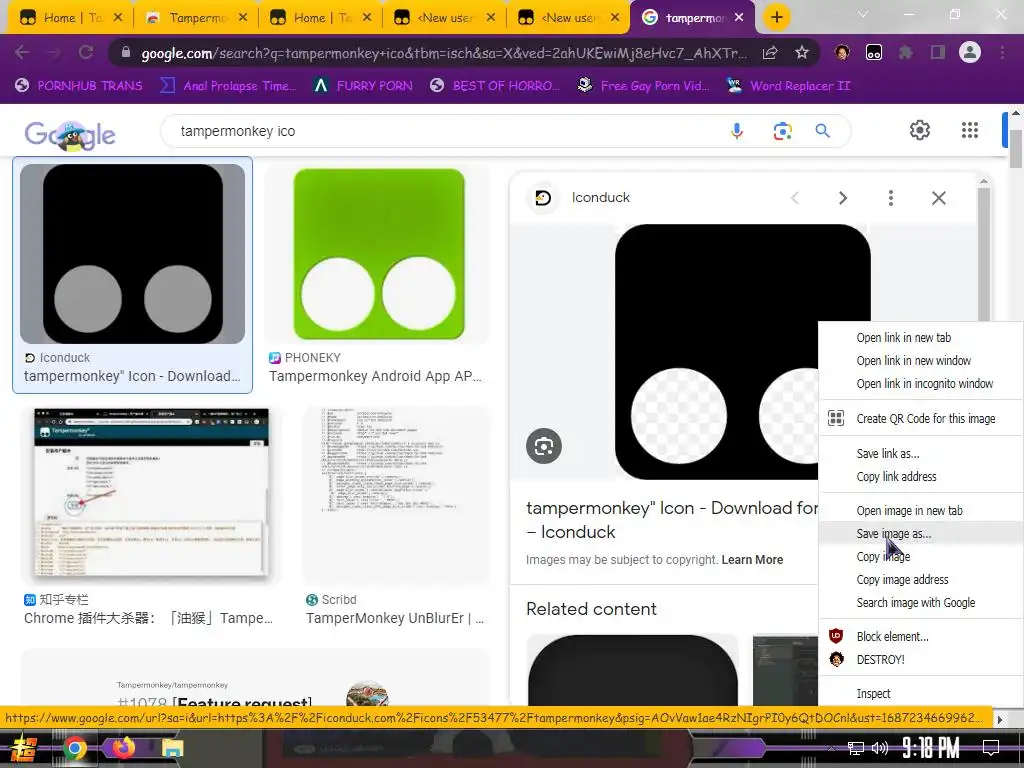Switch to the Tampermonkey tab with colorful icon
The height and width of the screenshot is (768, 1024).
pos(196,18)
